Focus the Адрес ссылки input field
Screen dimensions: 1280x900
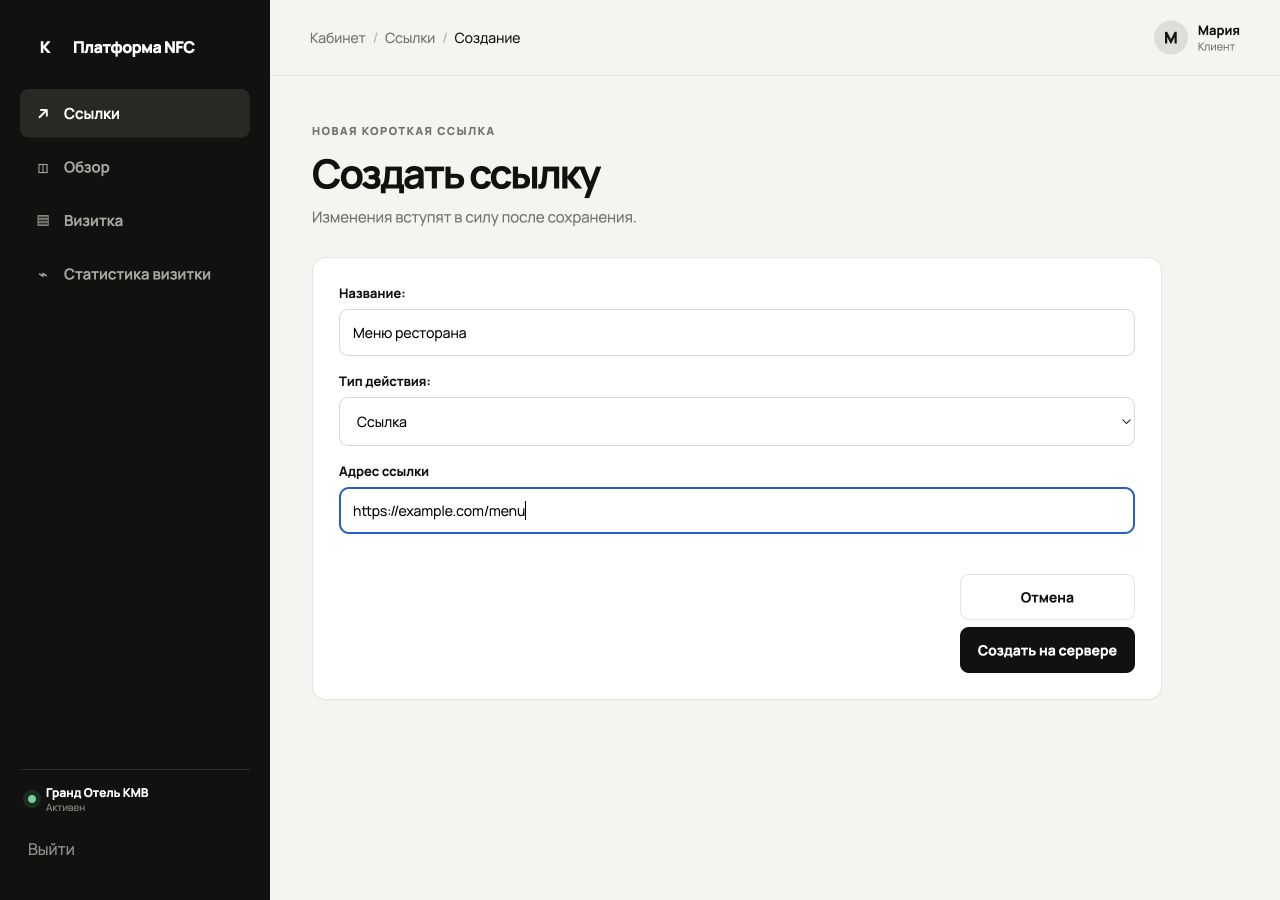(x=737, y=511)
